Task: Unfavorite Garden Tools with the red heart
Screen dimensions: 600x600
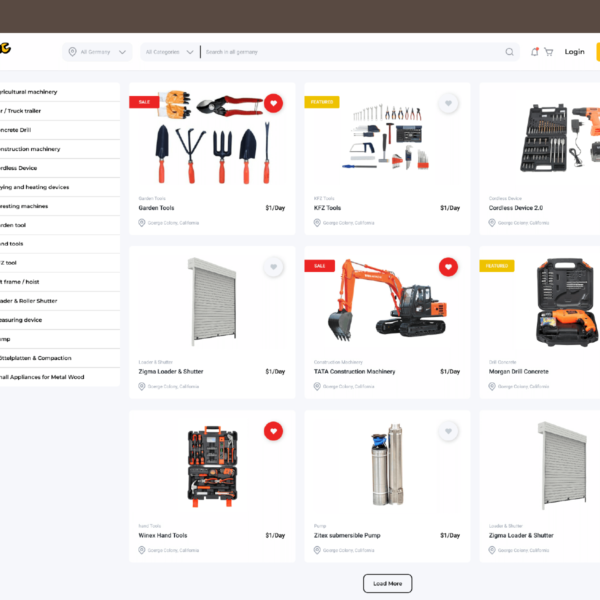Action: pyautogui.click(x=273, y=103)
